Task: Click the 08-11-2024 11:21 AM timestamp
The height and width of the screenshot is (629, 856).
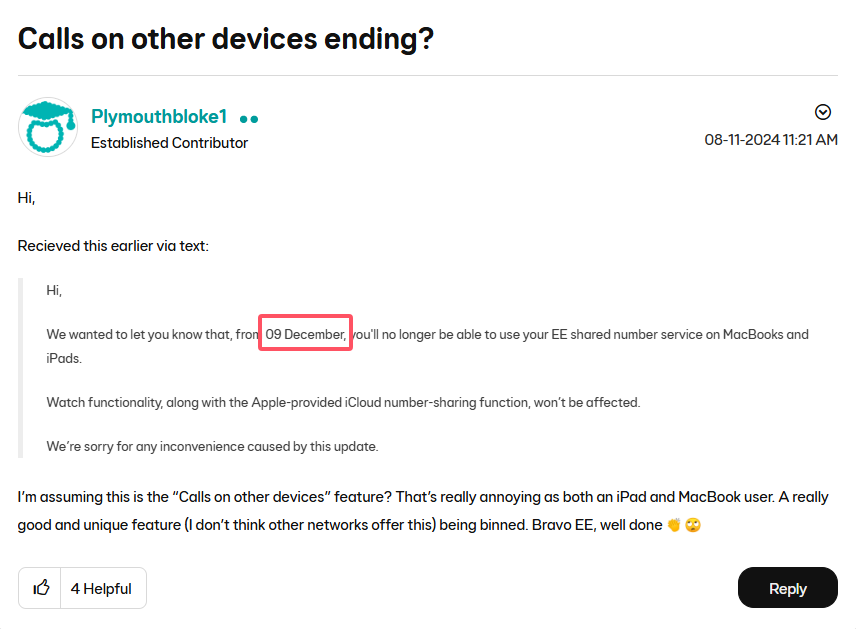Action: point(771,140)
